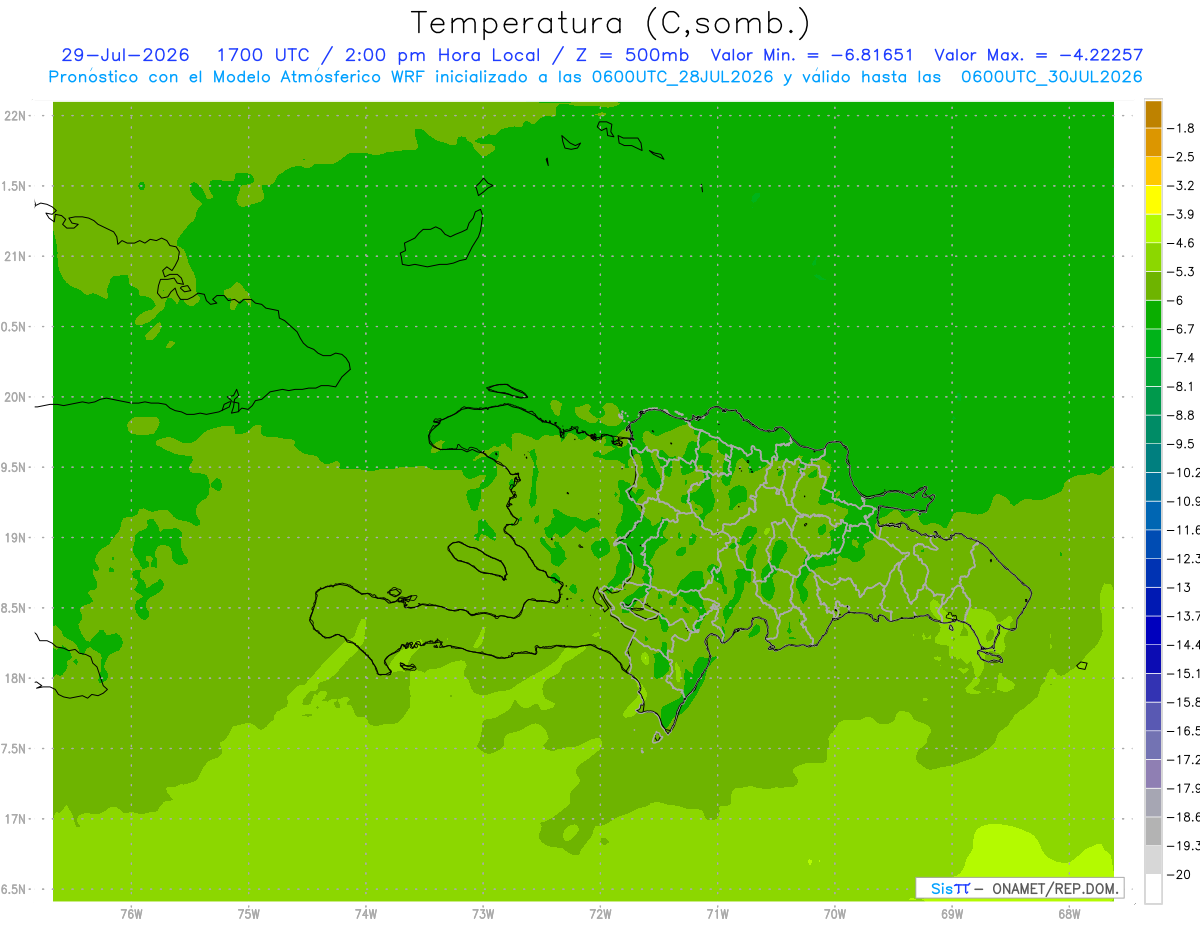Click initialization time '0600UTC_28JUL2026'
The image size is (1200, 927).
coord(675,76)
